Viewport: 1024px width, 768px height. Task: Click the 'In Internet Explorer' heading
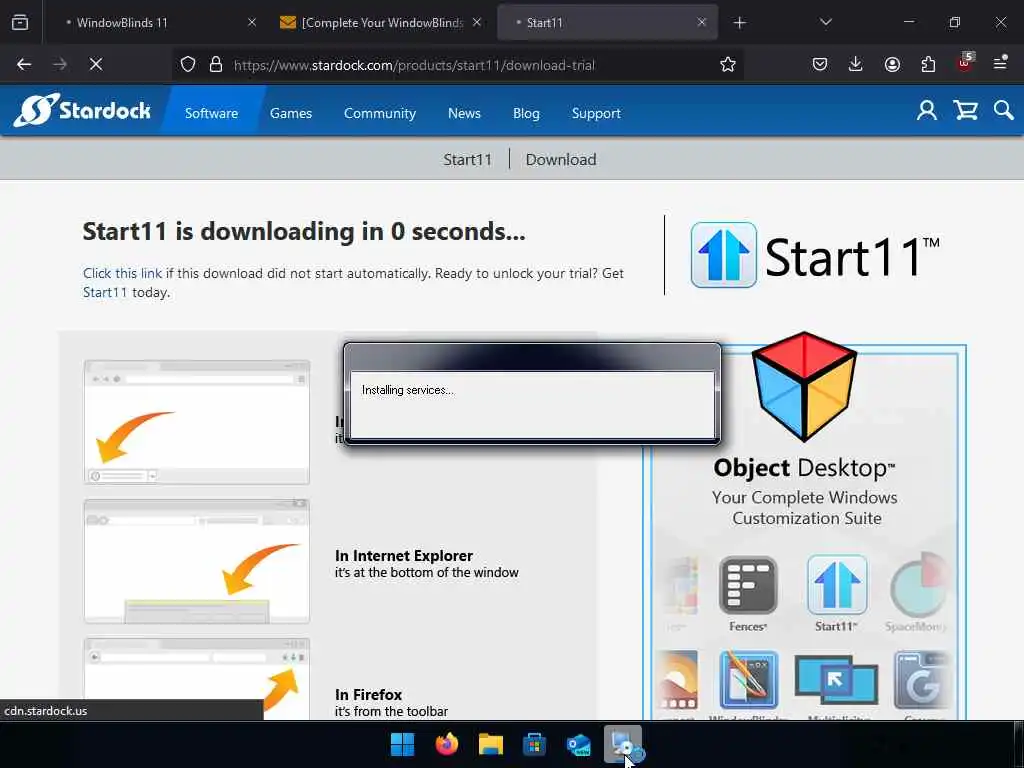404,556
